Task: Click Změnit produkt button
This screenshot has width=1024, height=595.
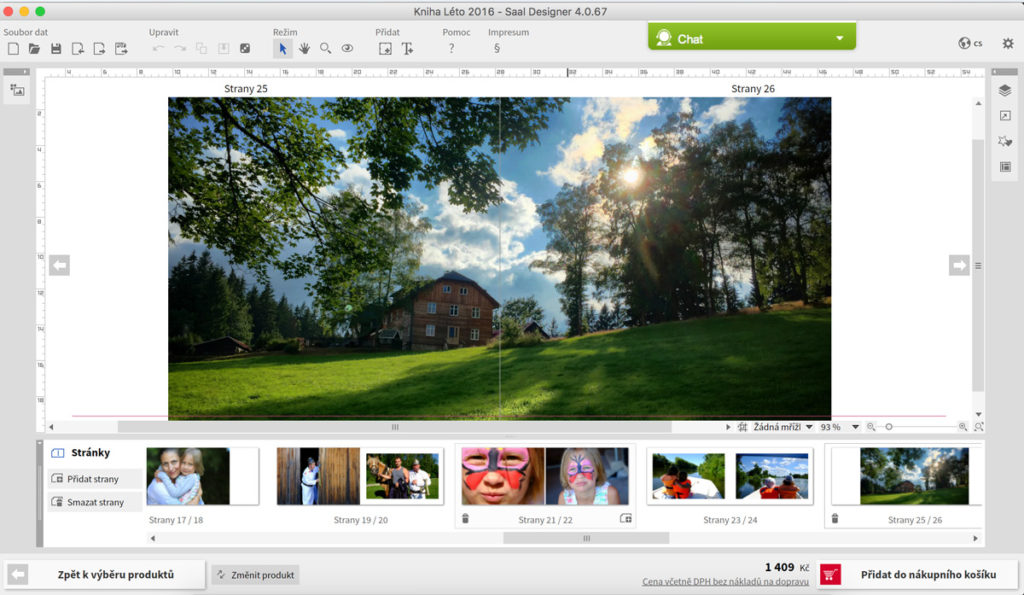Action: pos(255,574)
